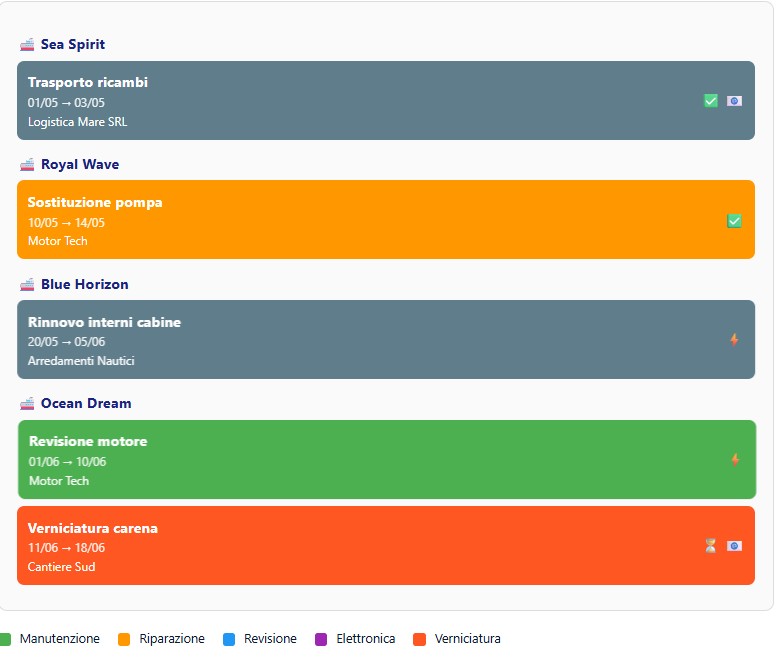Viewport: 777px width, 668px height.
Task: Select the Ocean Dream ship heading
Action: click(x=86, y=404)
